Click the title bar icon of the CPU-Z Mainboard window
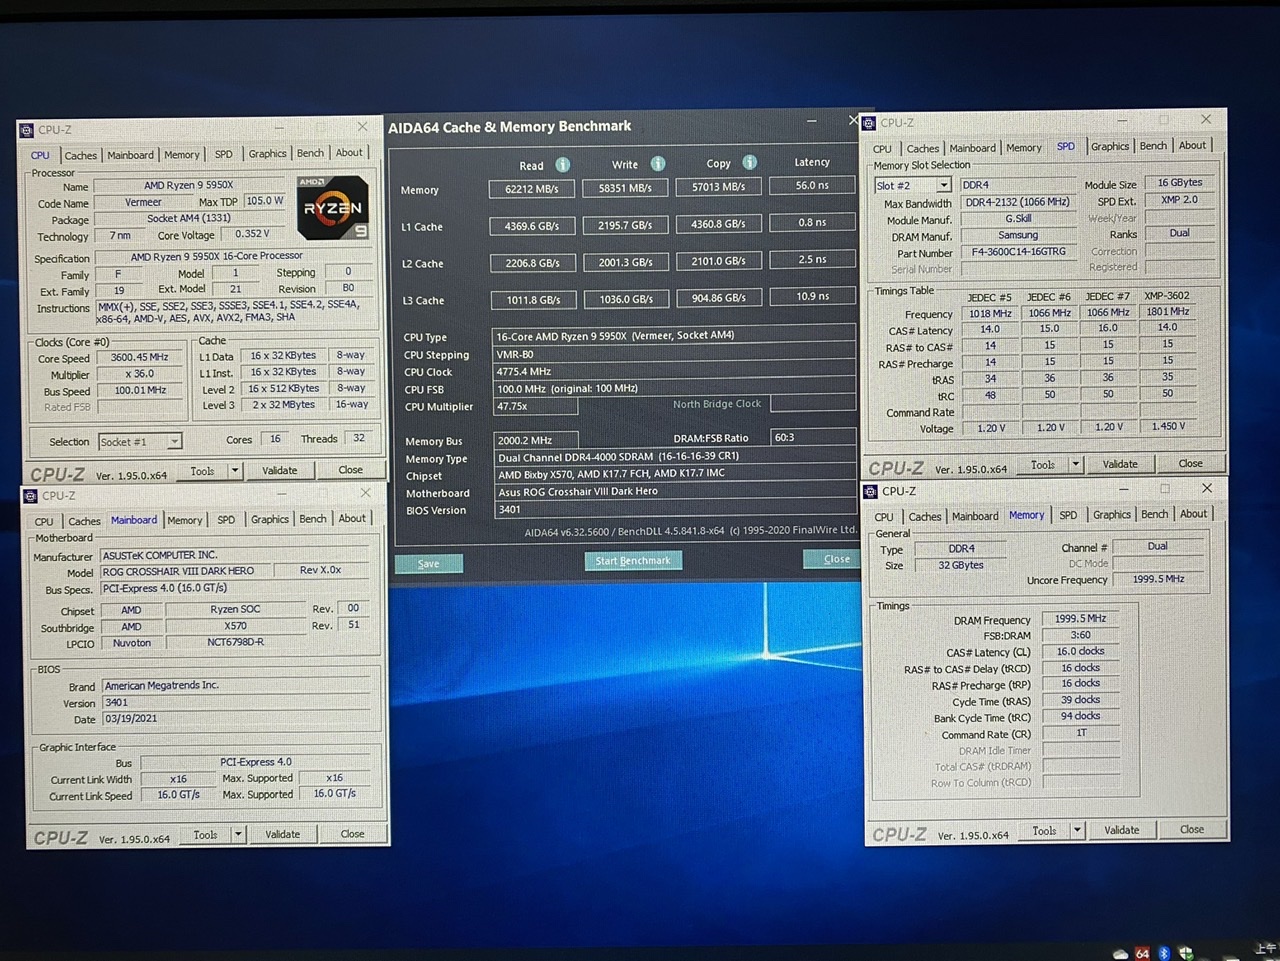The width and height of the screenshot is (1280, 961). point(31,496)
